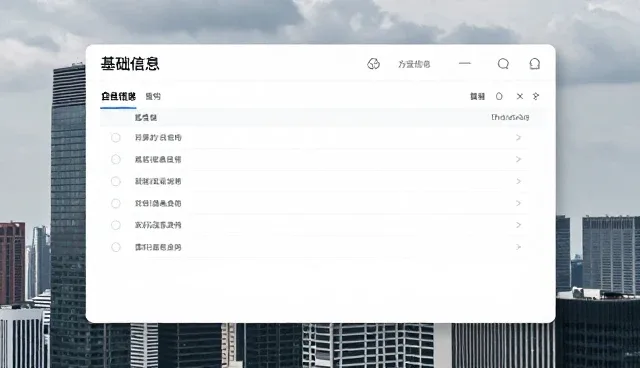Image resolution: width=640 pixels, height=368 pixels.
Task: Expand the fourth list row with its chevron
Action: 518,203
